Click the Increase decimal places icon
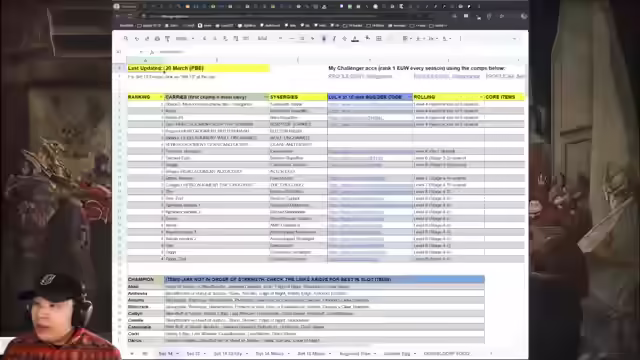 (236, 38)
